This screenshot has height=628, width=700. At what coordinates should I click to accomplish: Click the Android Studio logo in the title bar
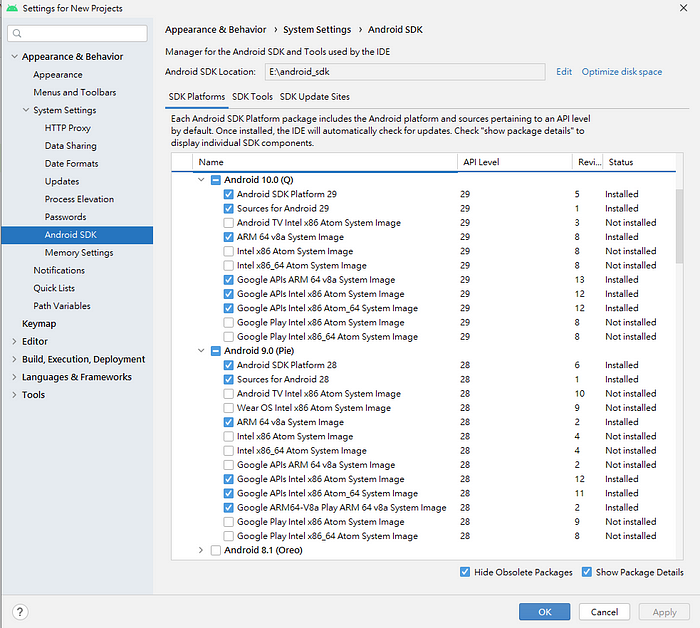tap(12, 8)
